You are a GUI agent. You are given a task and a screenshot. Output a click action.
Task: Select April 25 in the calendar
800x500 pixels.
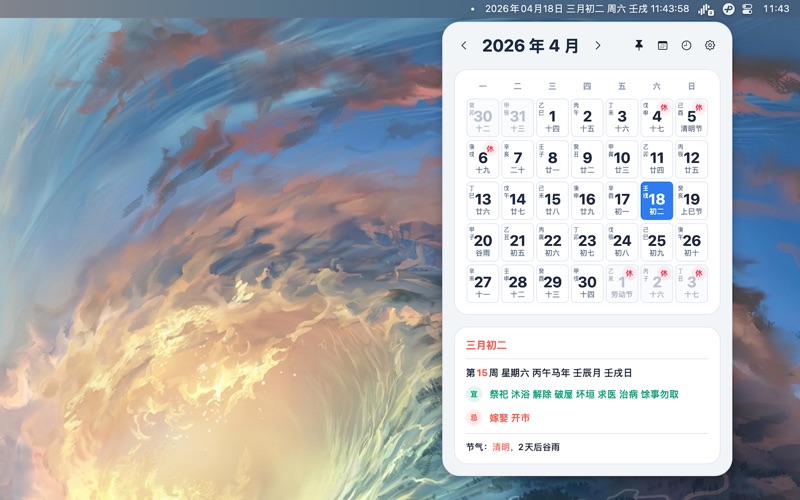coord(657,242)
